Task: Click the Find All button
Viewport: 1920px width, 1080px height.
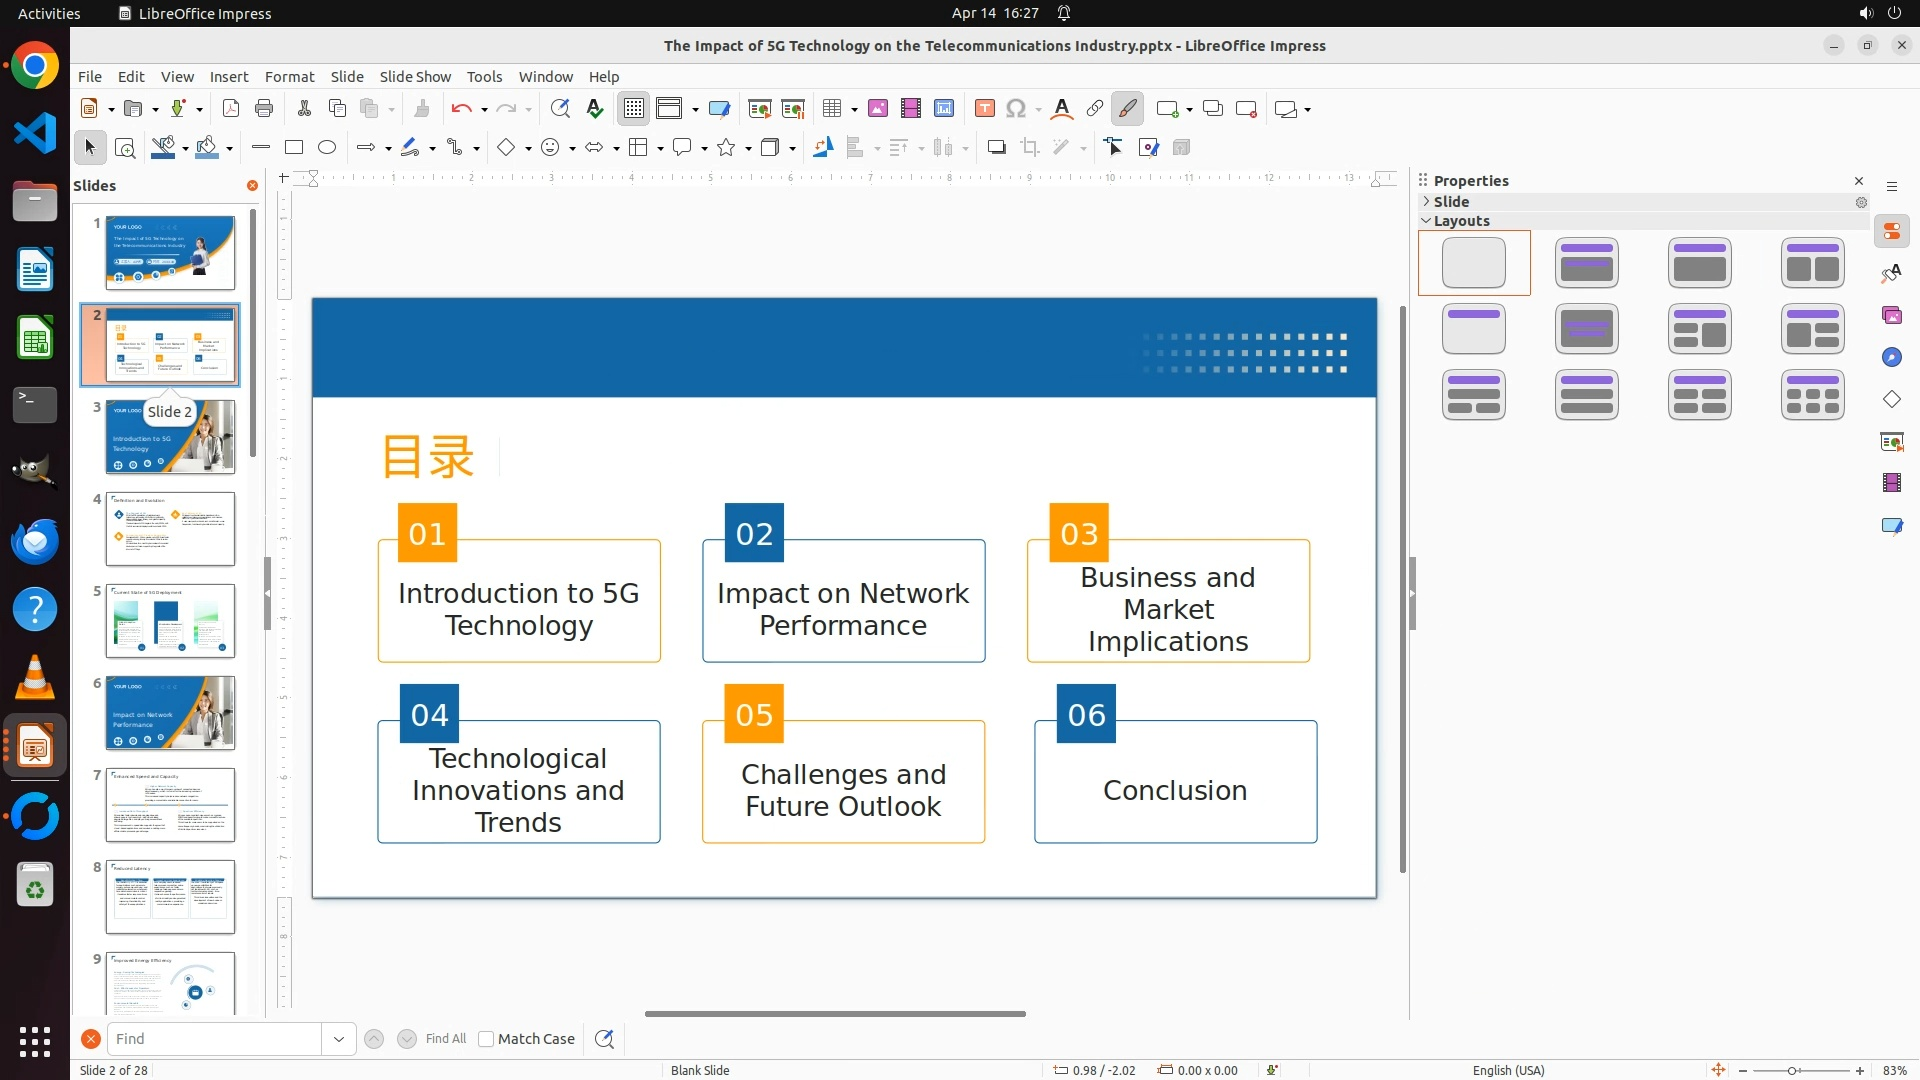Action: [445, 1039]
